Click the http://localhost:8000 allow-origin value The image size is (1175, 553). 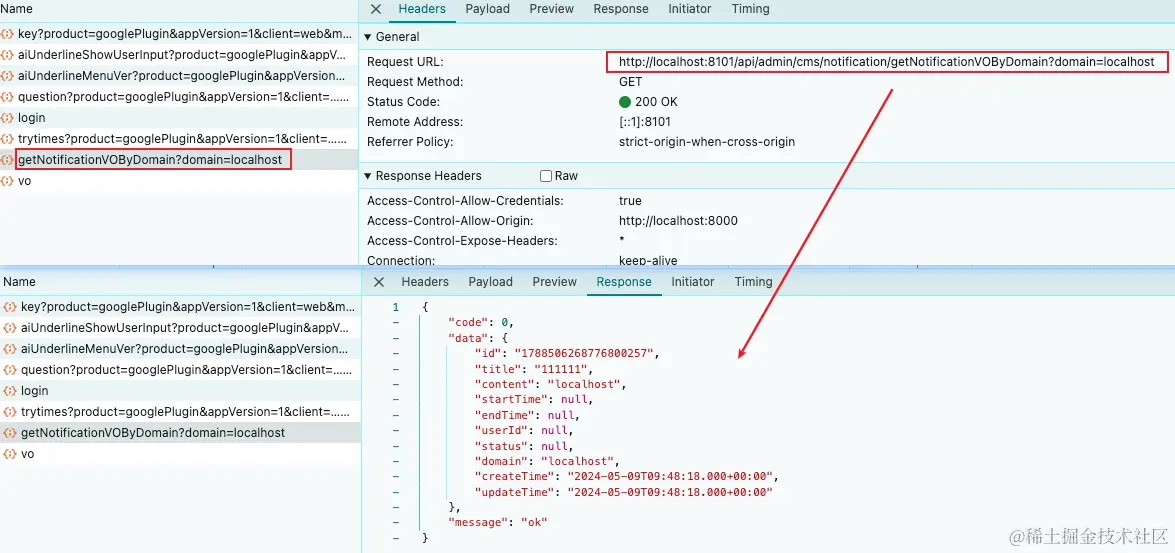pos(678,221)
